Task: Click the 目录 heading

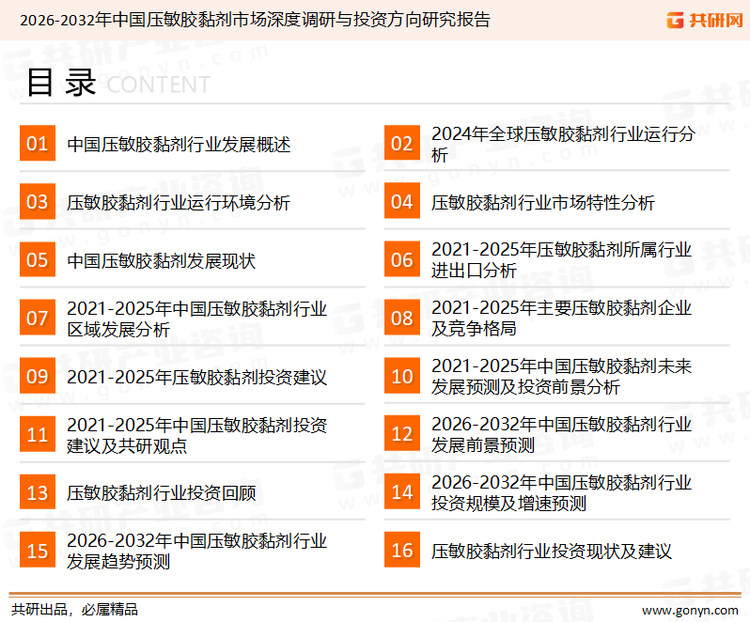Action: point(61,83)
